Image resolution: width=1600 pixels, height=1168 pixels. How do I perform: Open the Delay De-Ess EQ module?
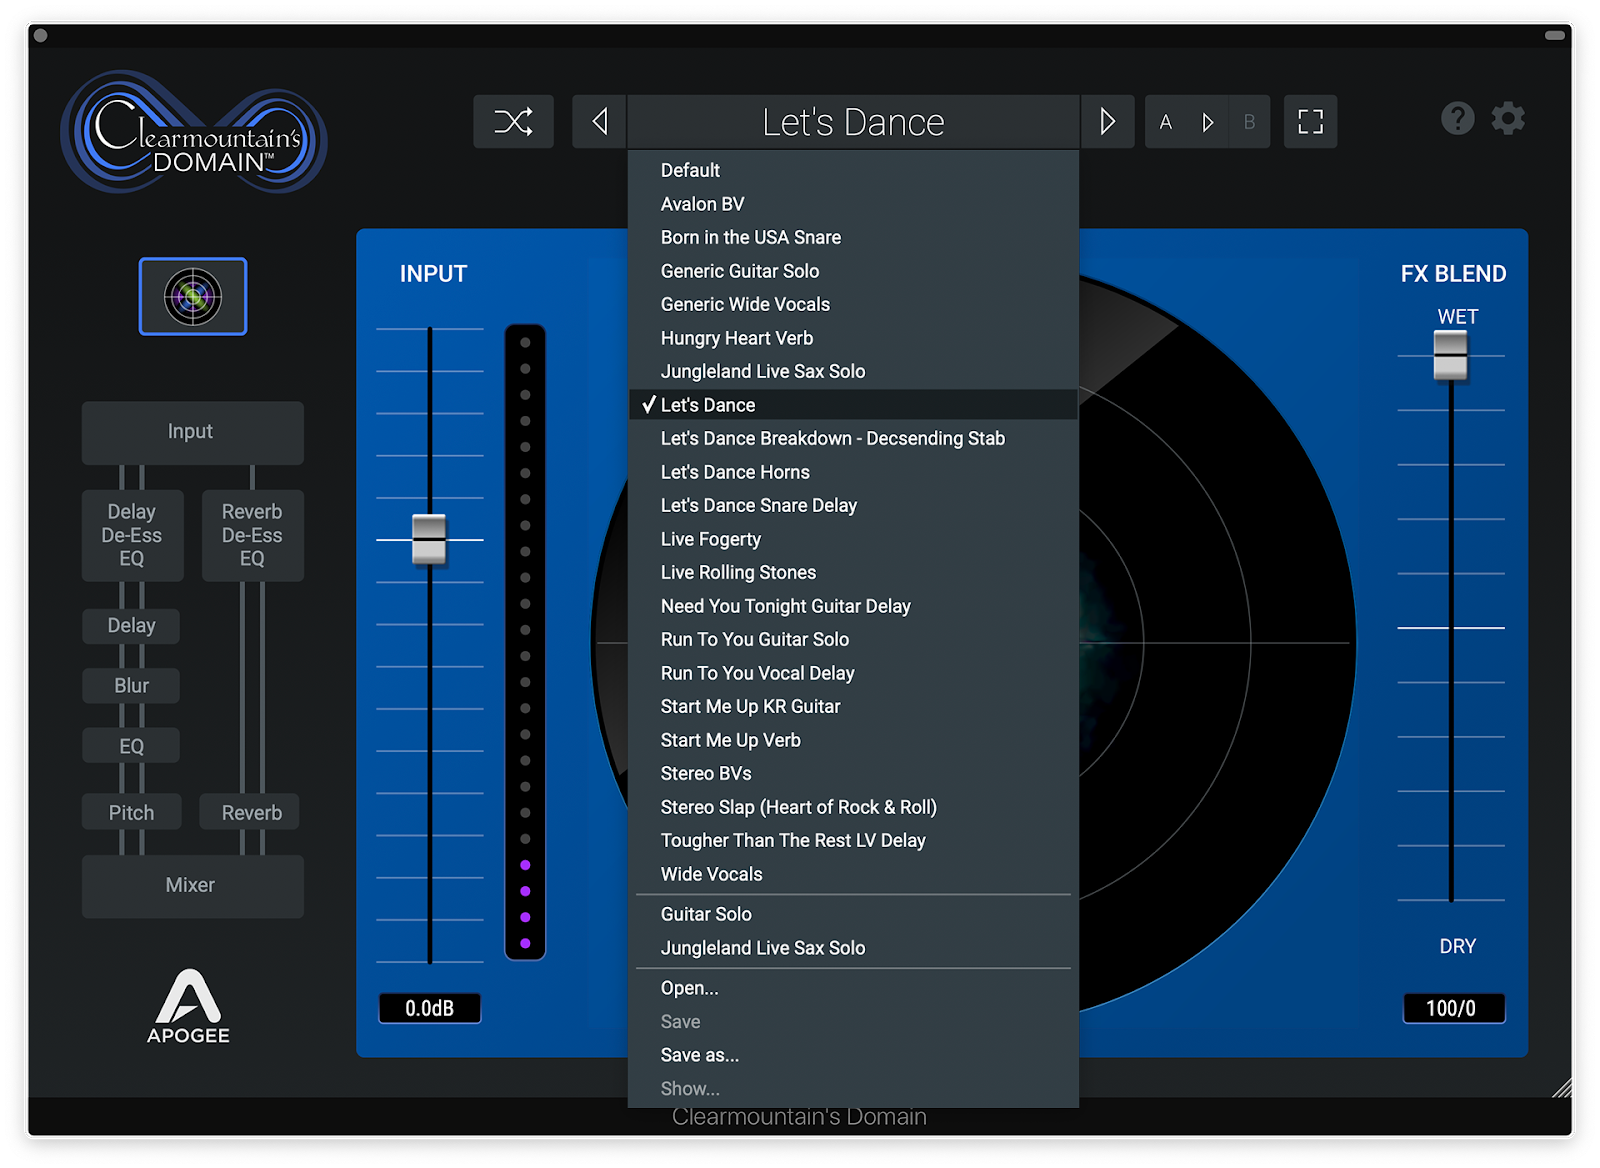pos(132,535)
